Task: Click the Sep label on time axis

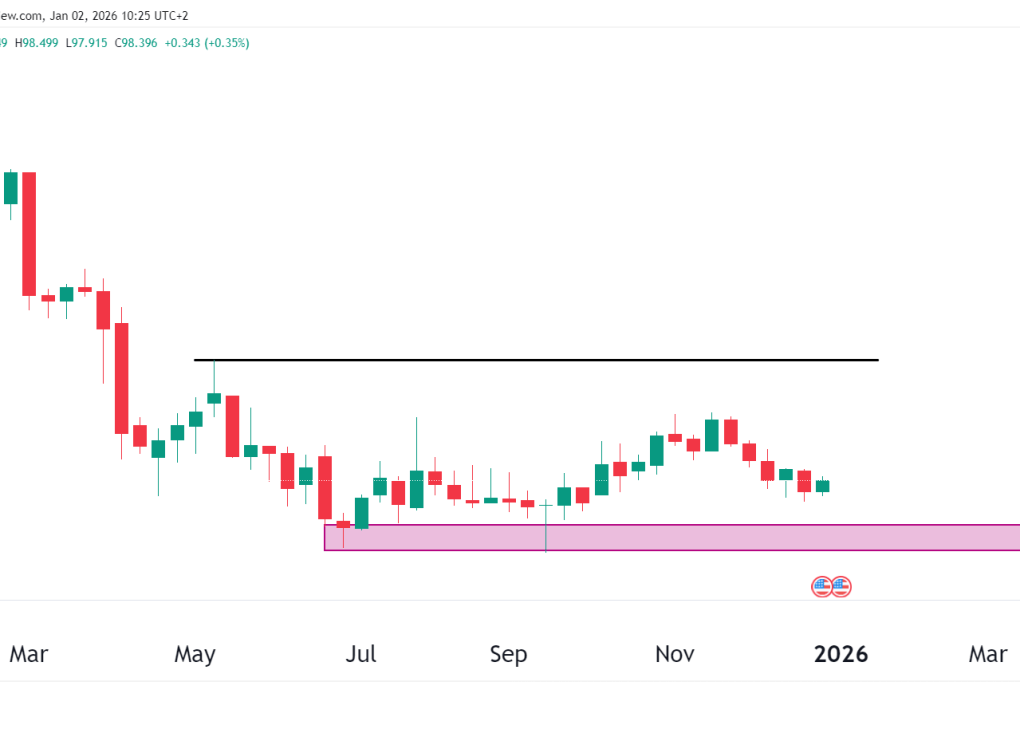Action: point(508,654)
